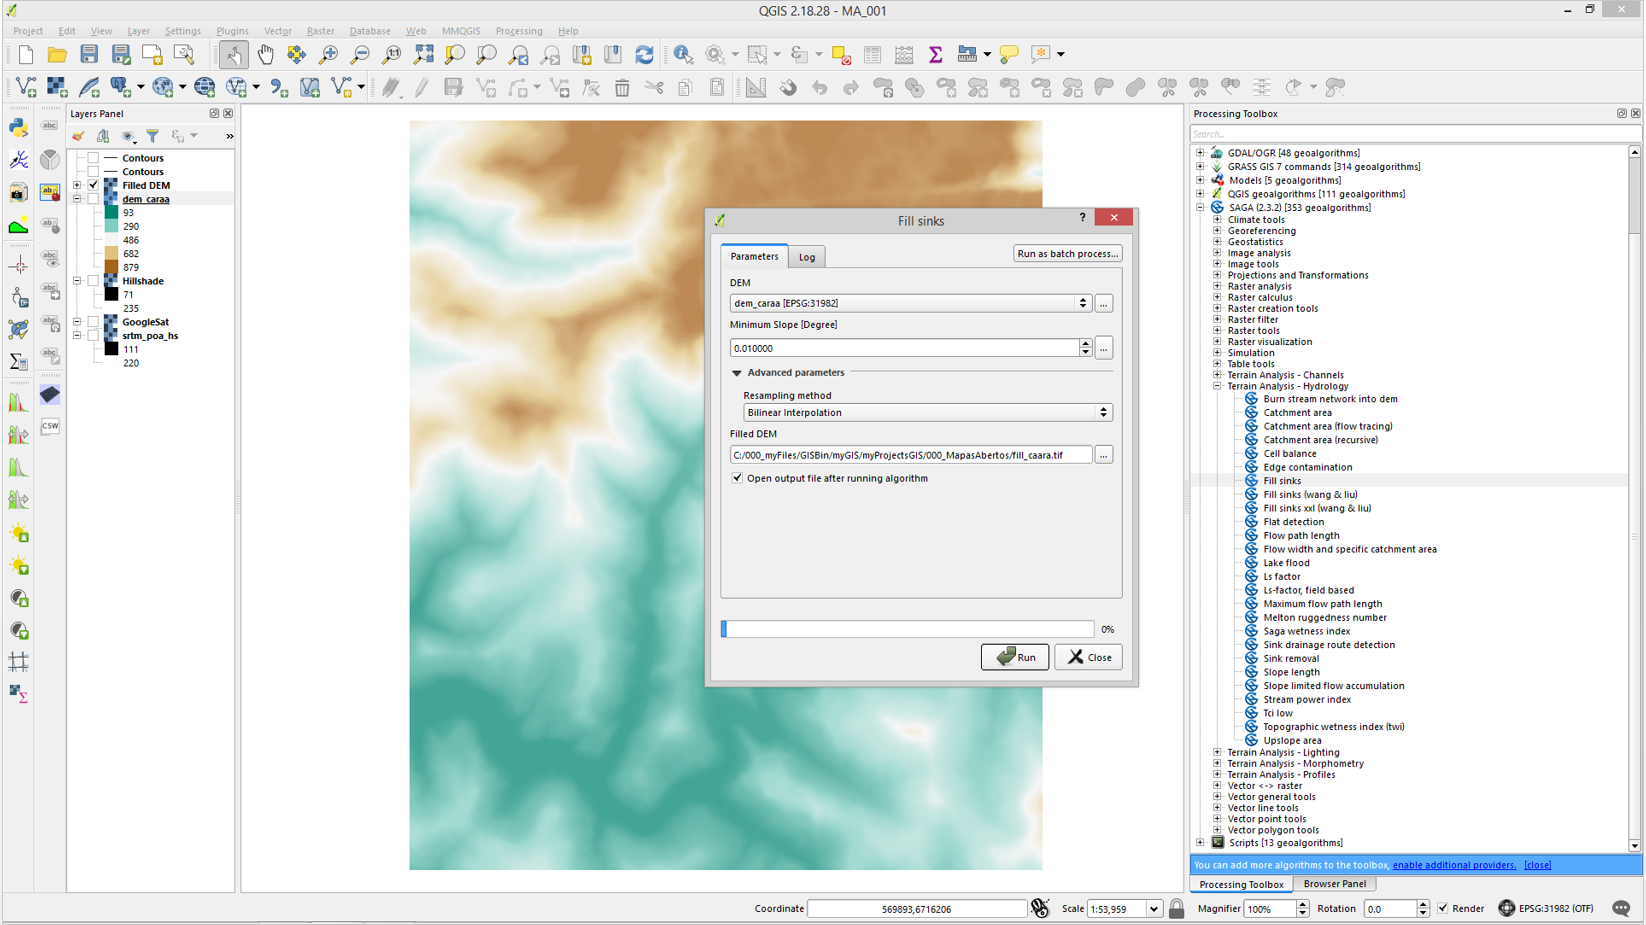Image resolution: width=1646 pixels, height=925 pixels.
Task: Open the Resampling method dropdown
Action: pos(927,412)
